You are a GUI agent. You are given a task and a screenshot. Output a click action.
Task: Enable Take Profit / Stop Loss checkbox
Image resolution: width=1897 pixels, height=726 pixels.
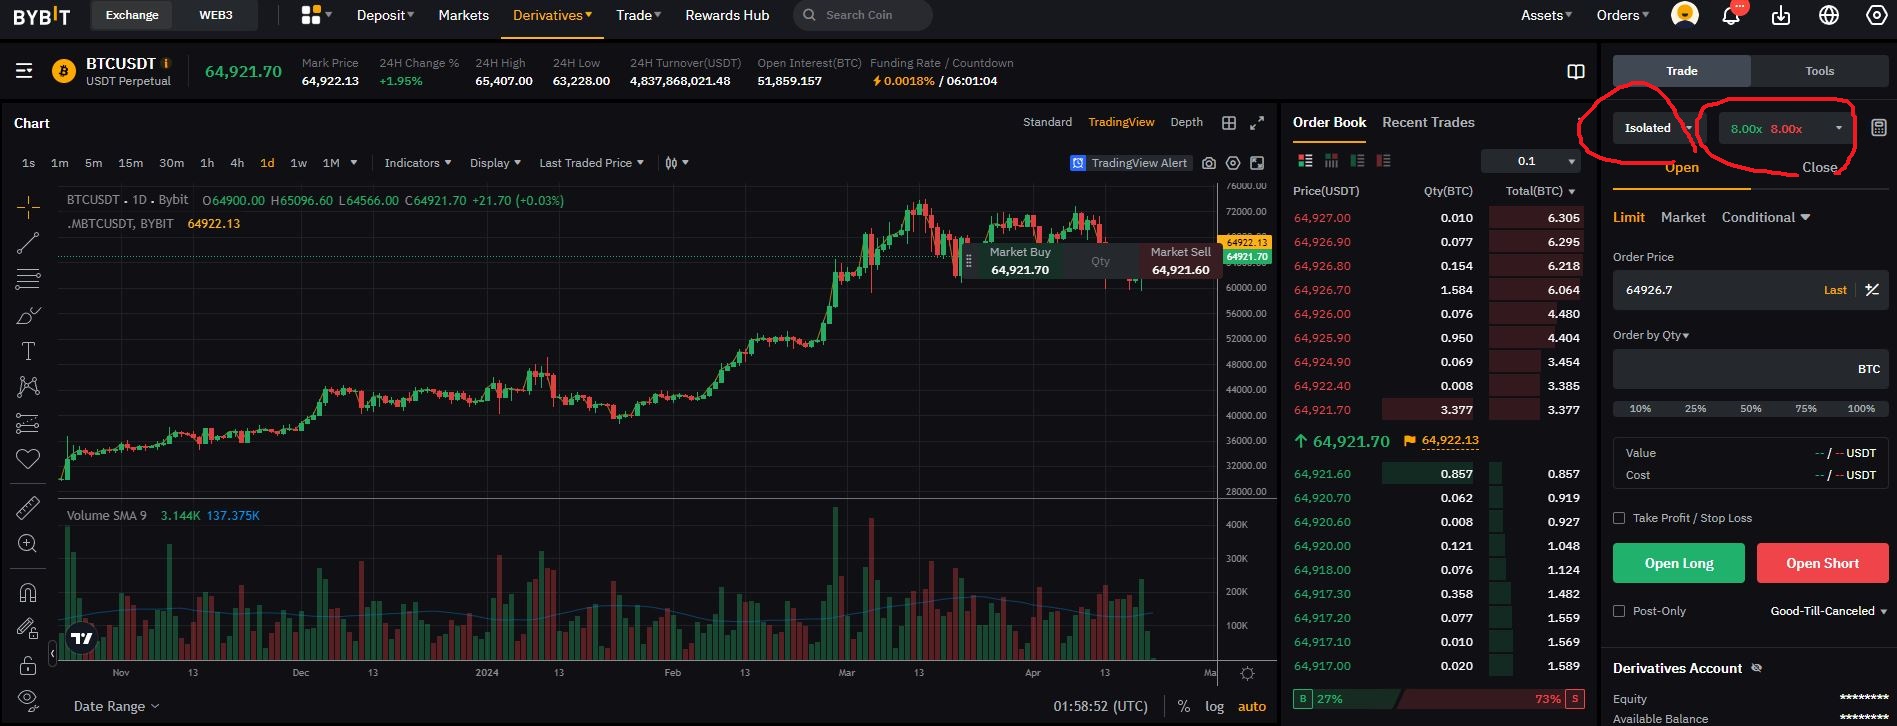click(x=1619, y=518)
